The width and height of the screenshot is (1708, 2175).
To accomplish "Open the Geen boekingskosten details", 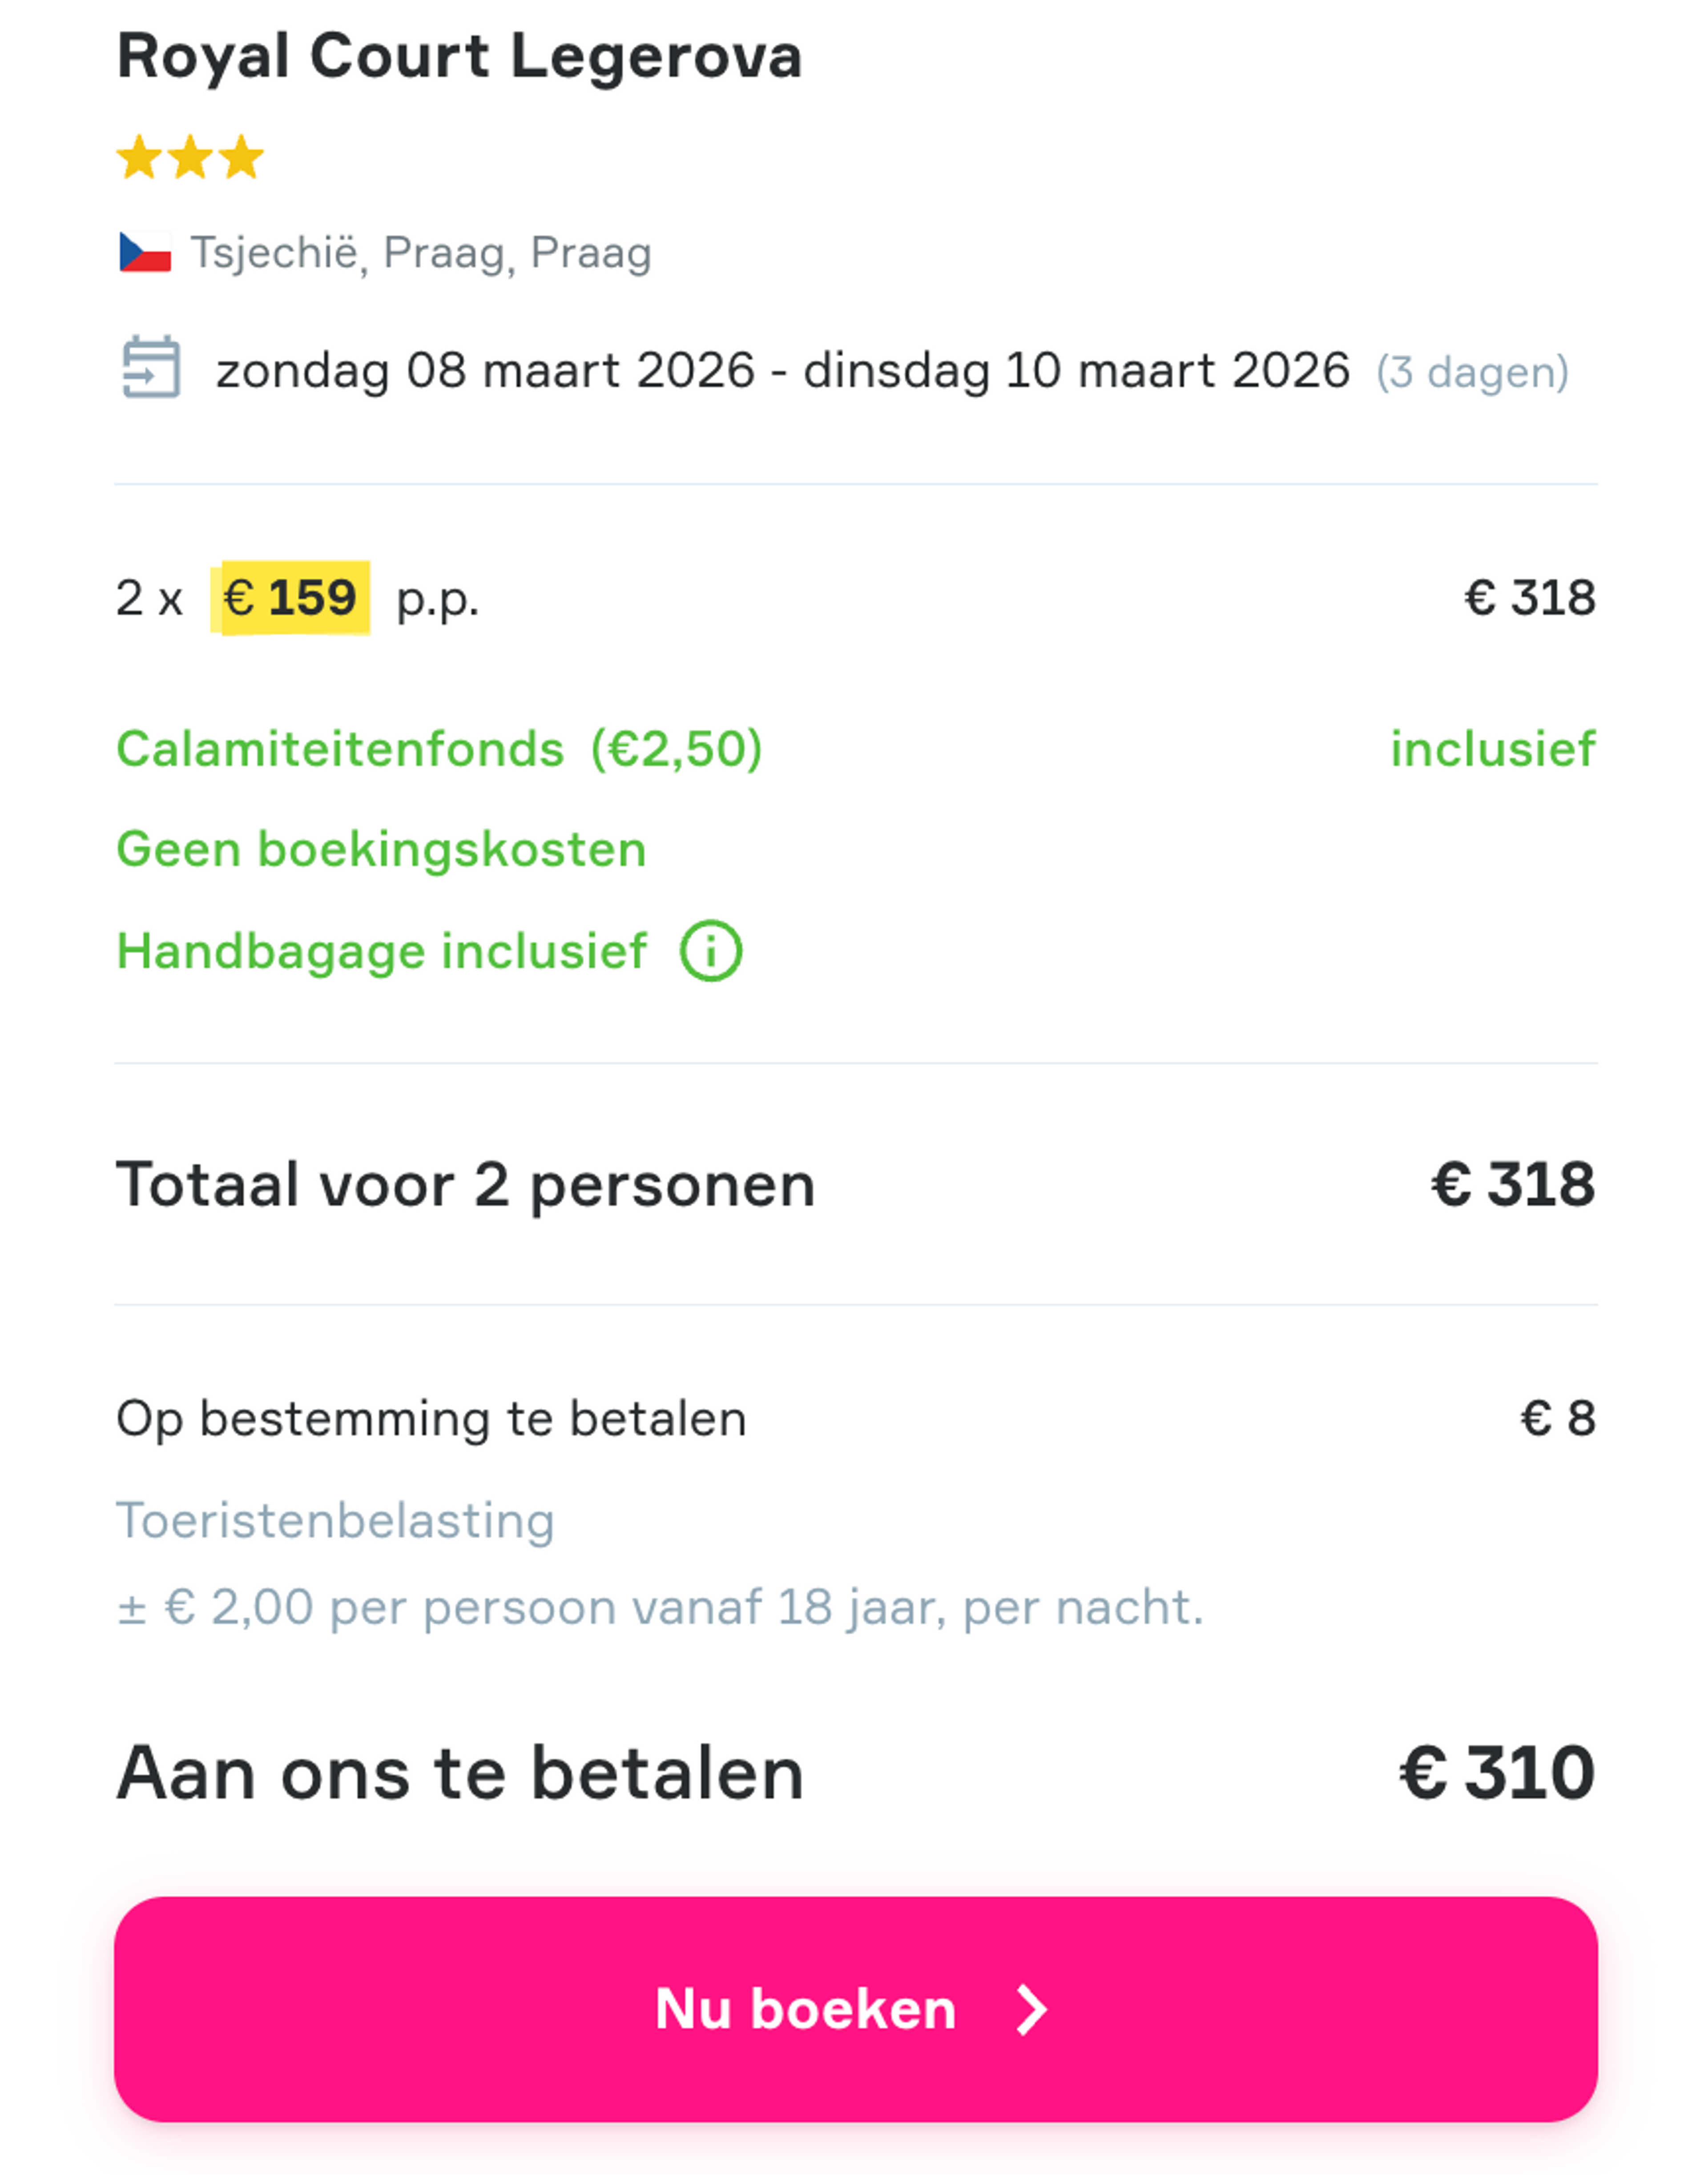I will pos(380,849).
